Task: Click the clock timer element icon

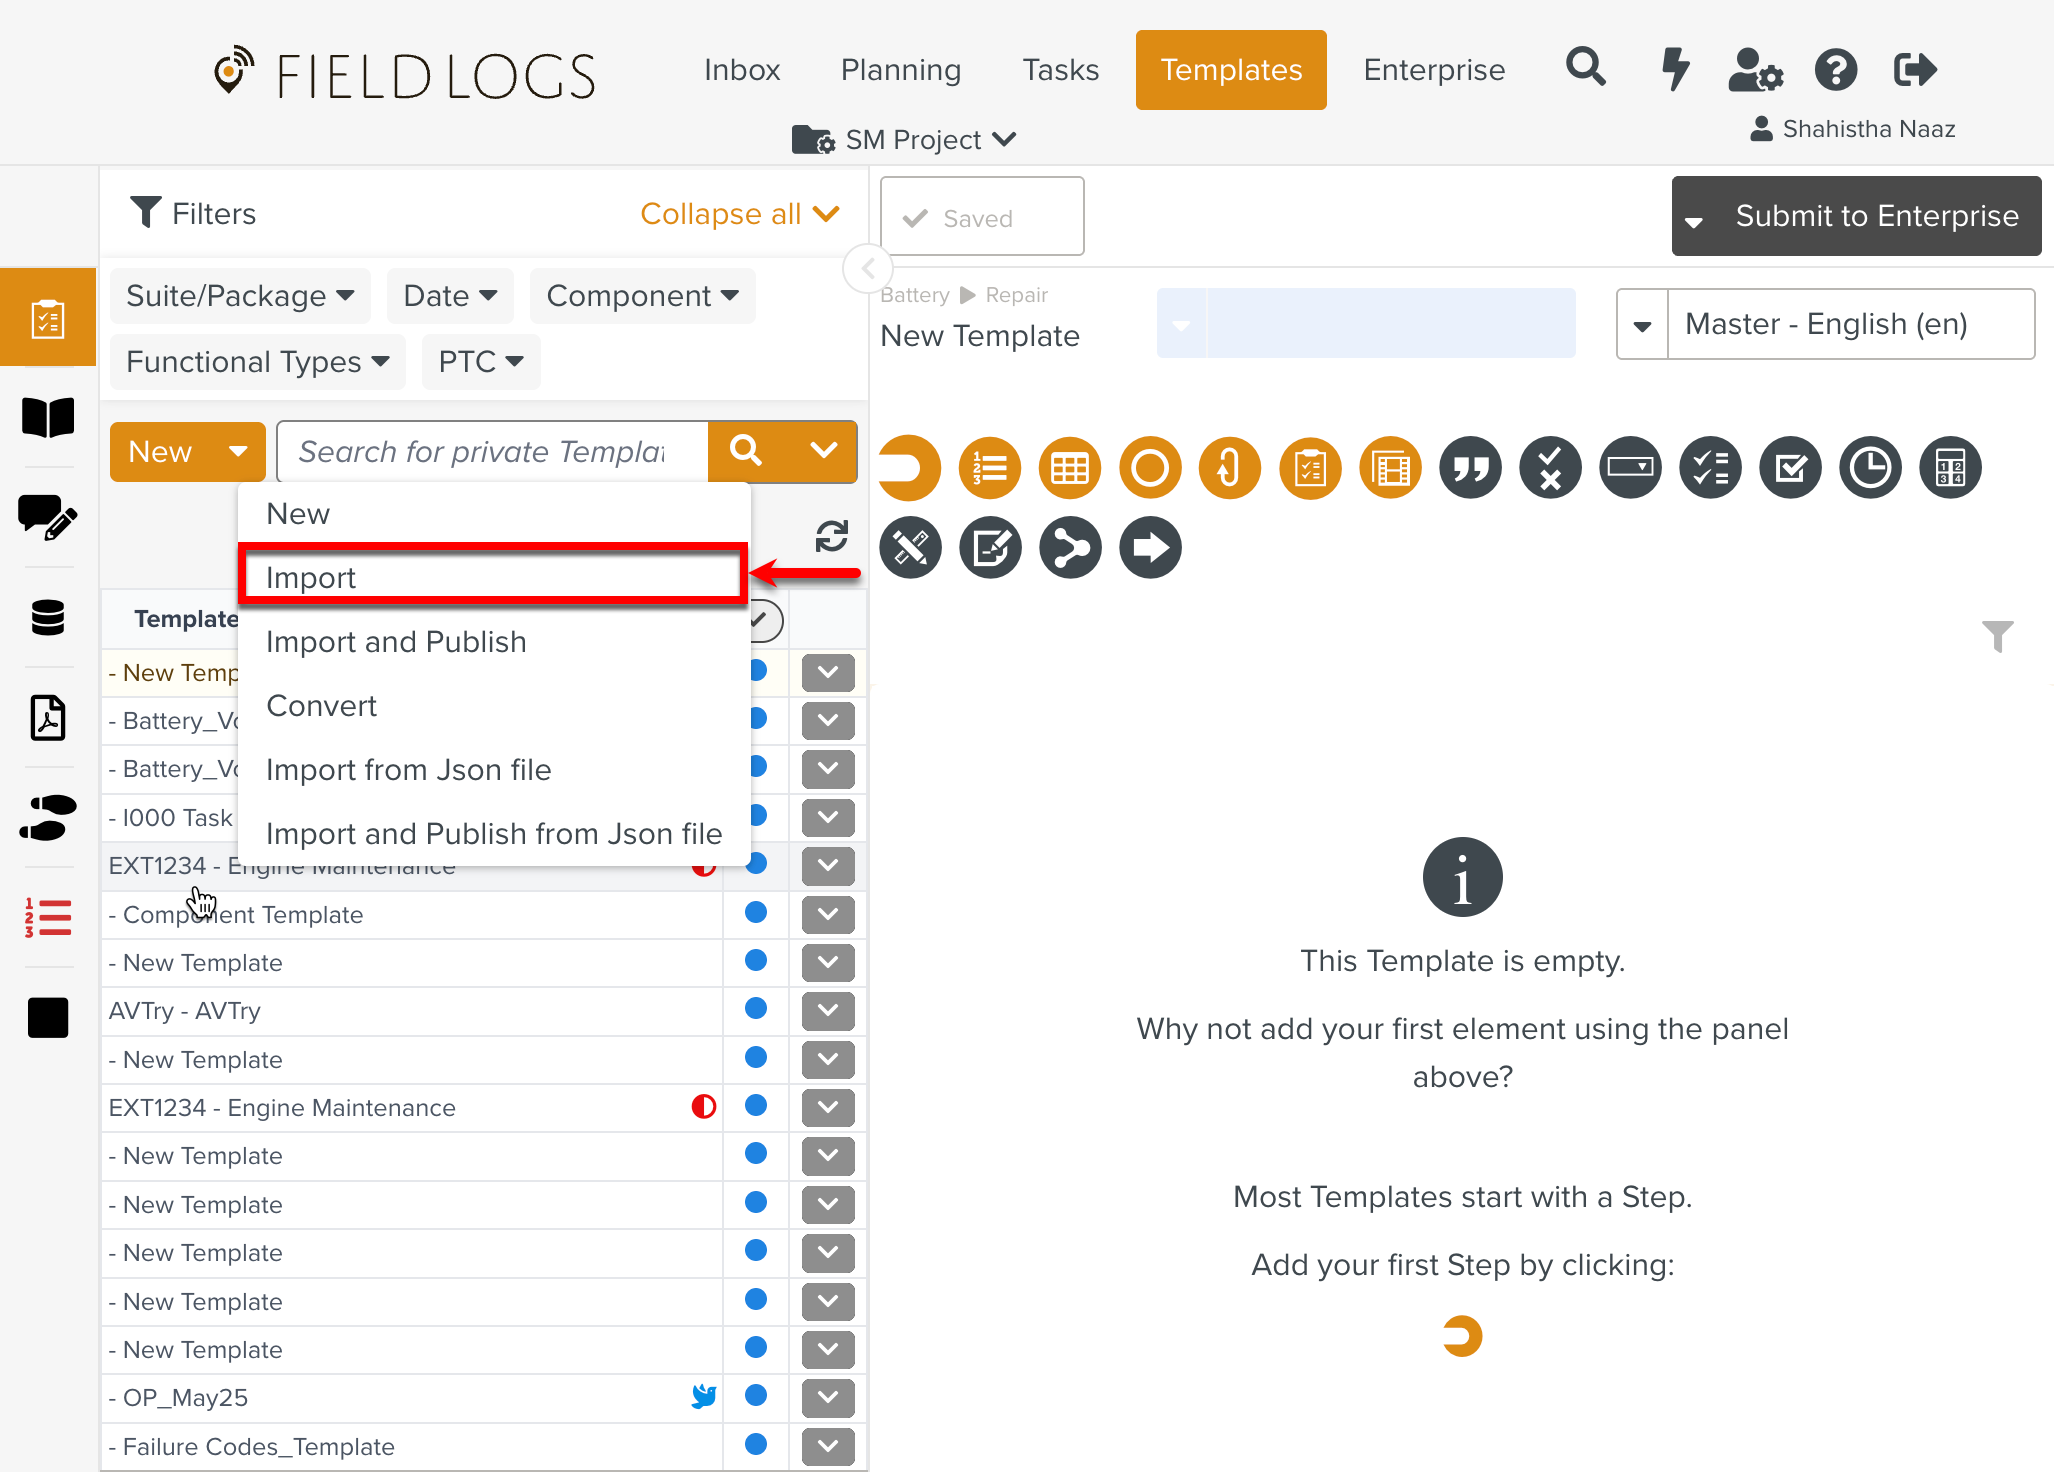Action: pos(1869,467)
